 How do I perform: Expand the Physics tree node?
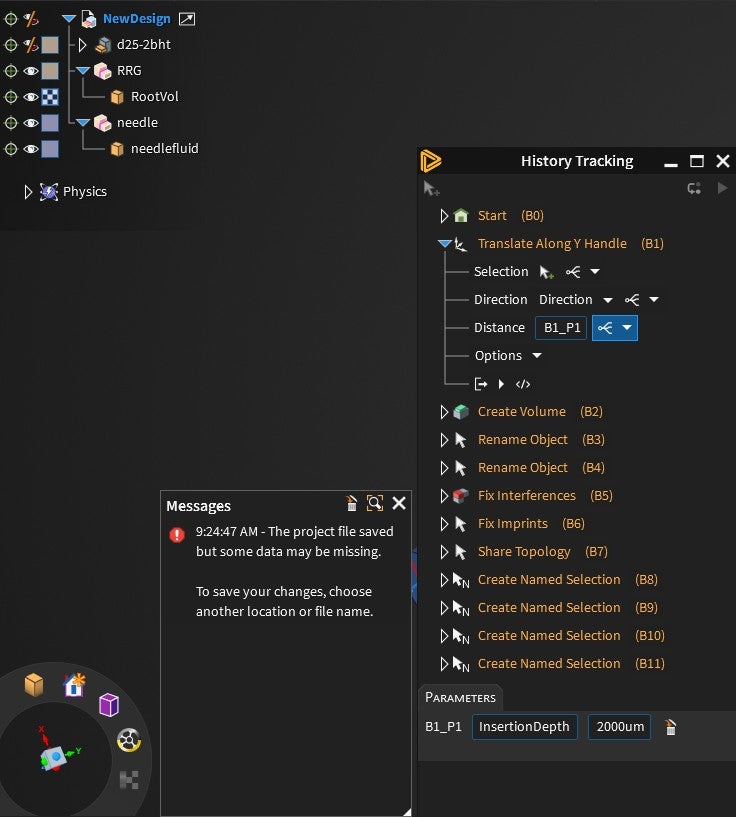point(28,192)
